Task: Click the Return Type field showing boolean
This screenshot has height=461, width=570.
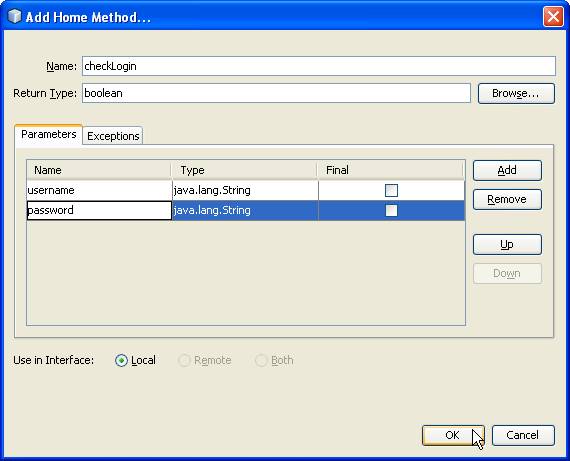Action: click(x=276, y=93)
